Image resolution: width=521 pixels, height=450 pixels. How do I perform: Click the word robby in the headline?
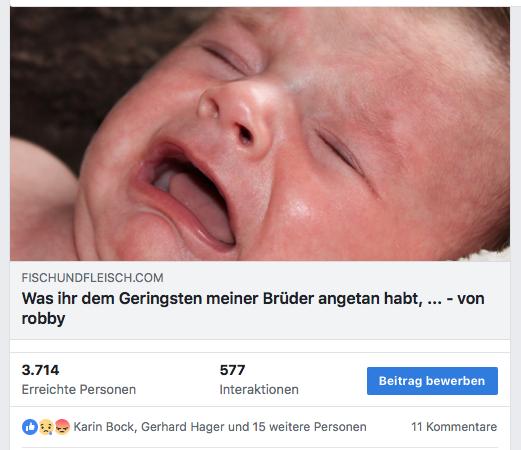pyautogui.click(x=43, y=319)
